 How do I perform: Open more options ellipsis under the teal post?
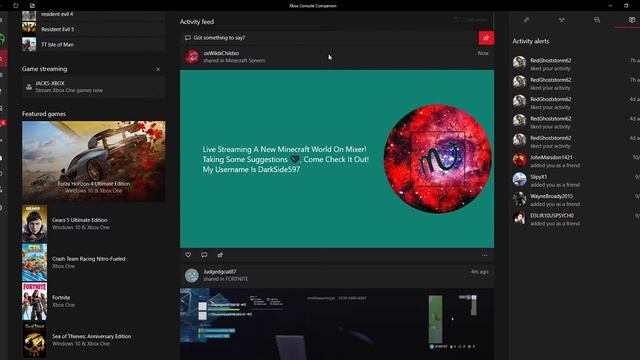tap(484, 256)
